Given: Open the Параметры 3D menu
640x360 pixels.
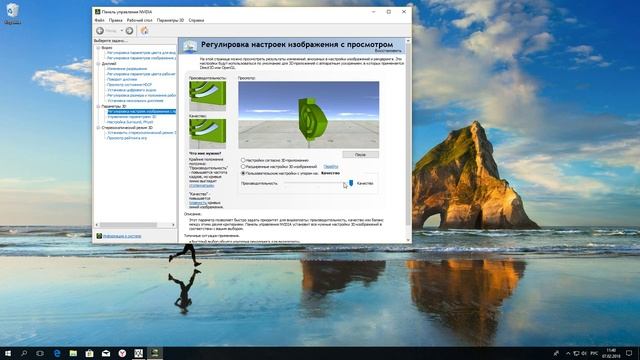Looking at the screenshot, I should click(x=170, y=20).
